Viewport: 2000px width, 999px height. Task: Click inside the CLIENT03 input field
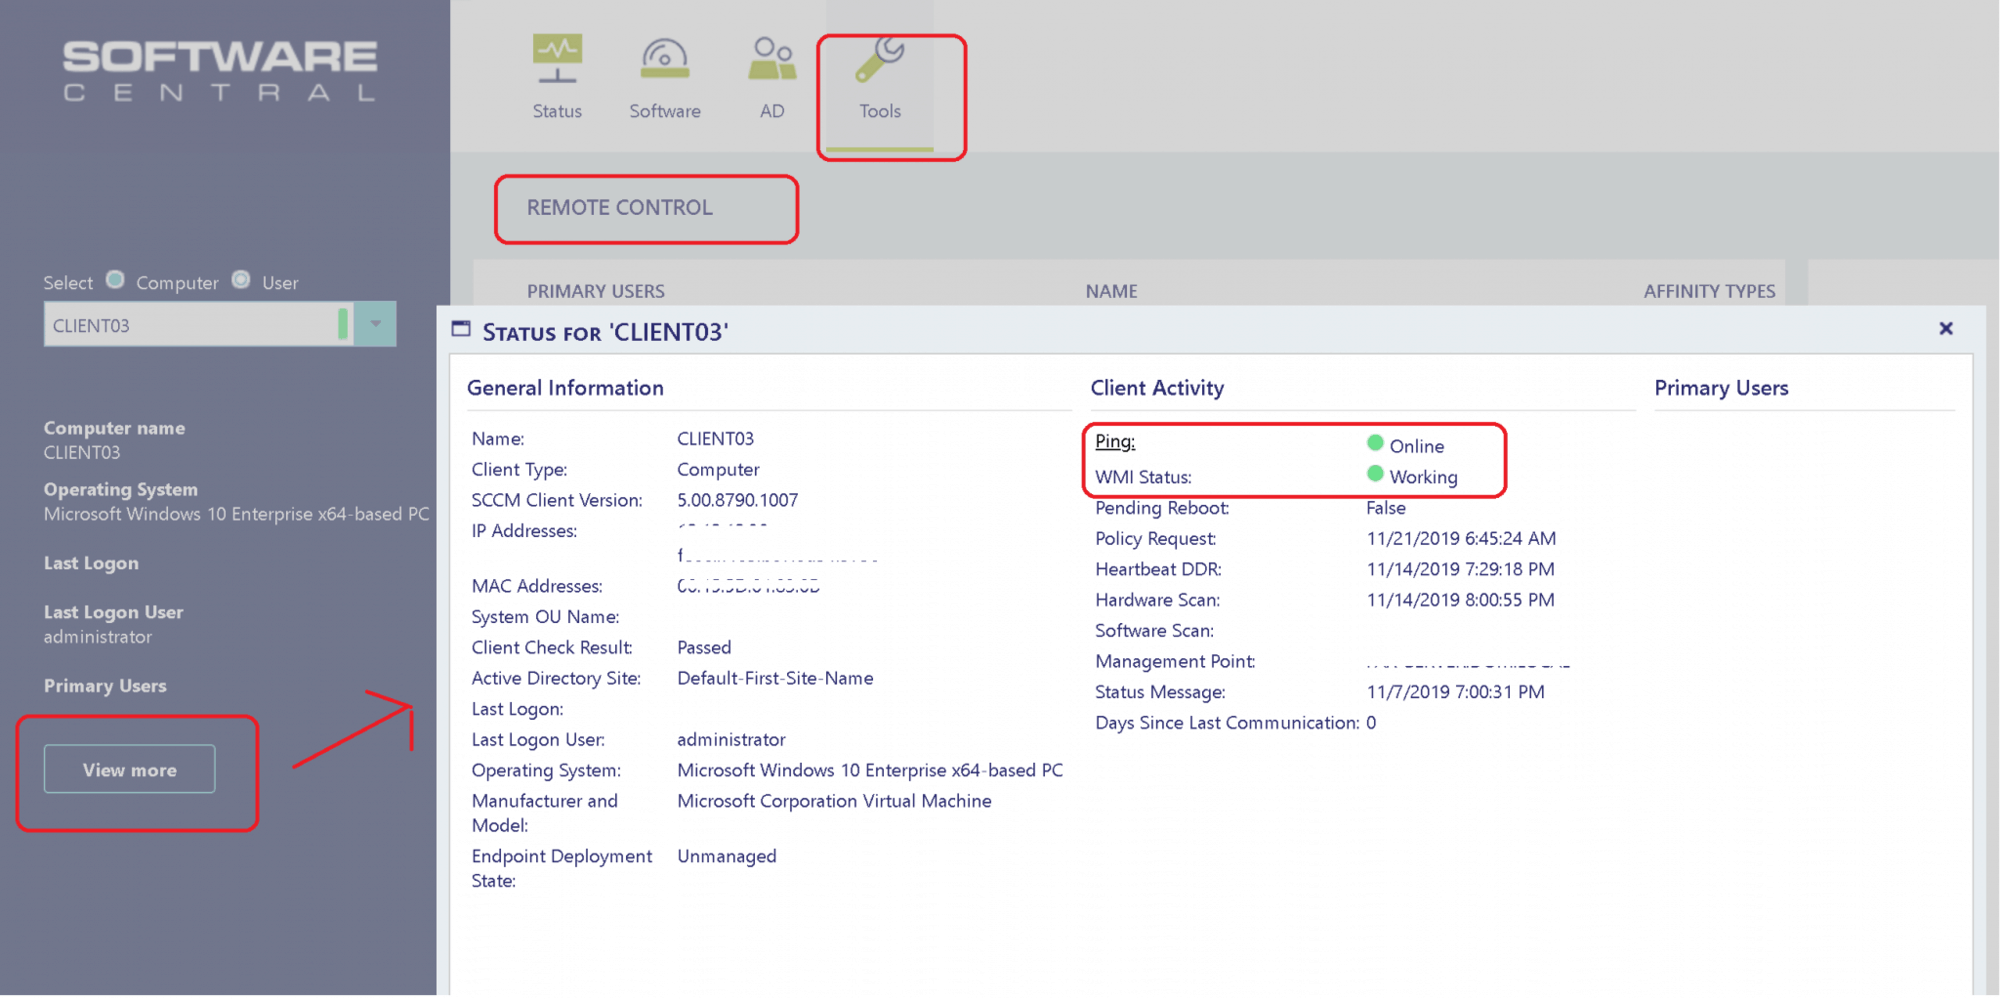point(180,324)
